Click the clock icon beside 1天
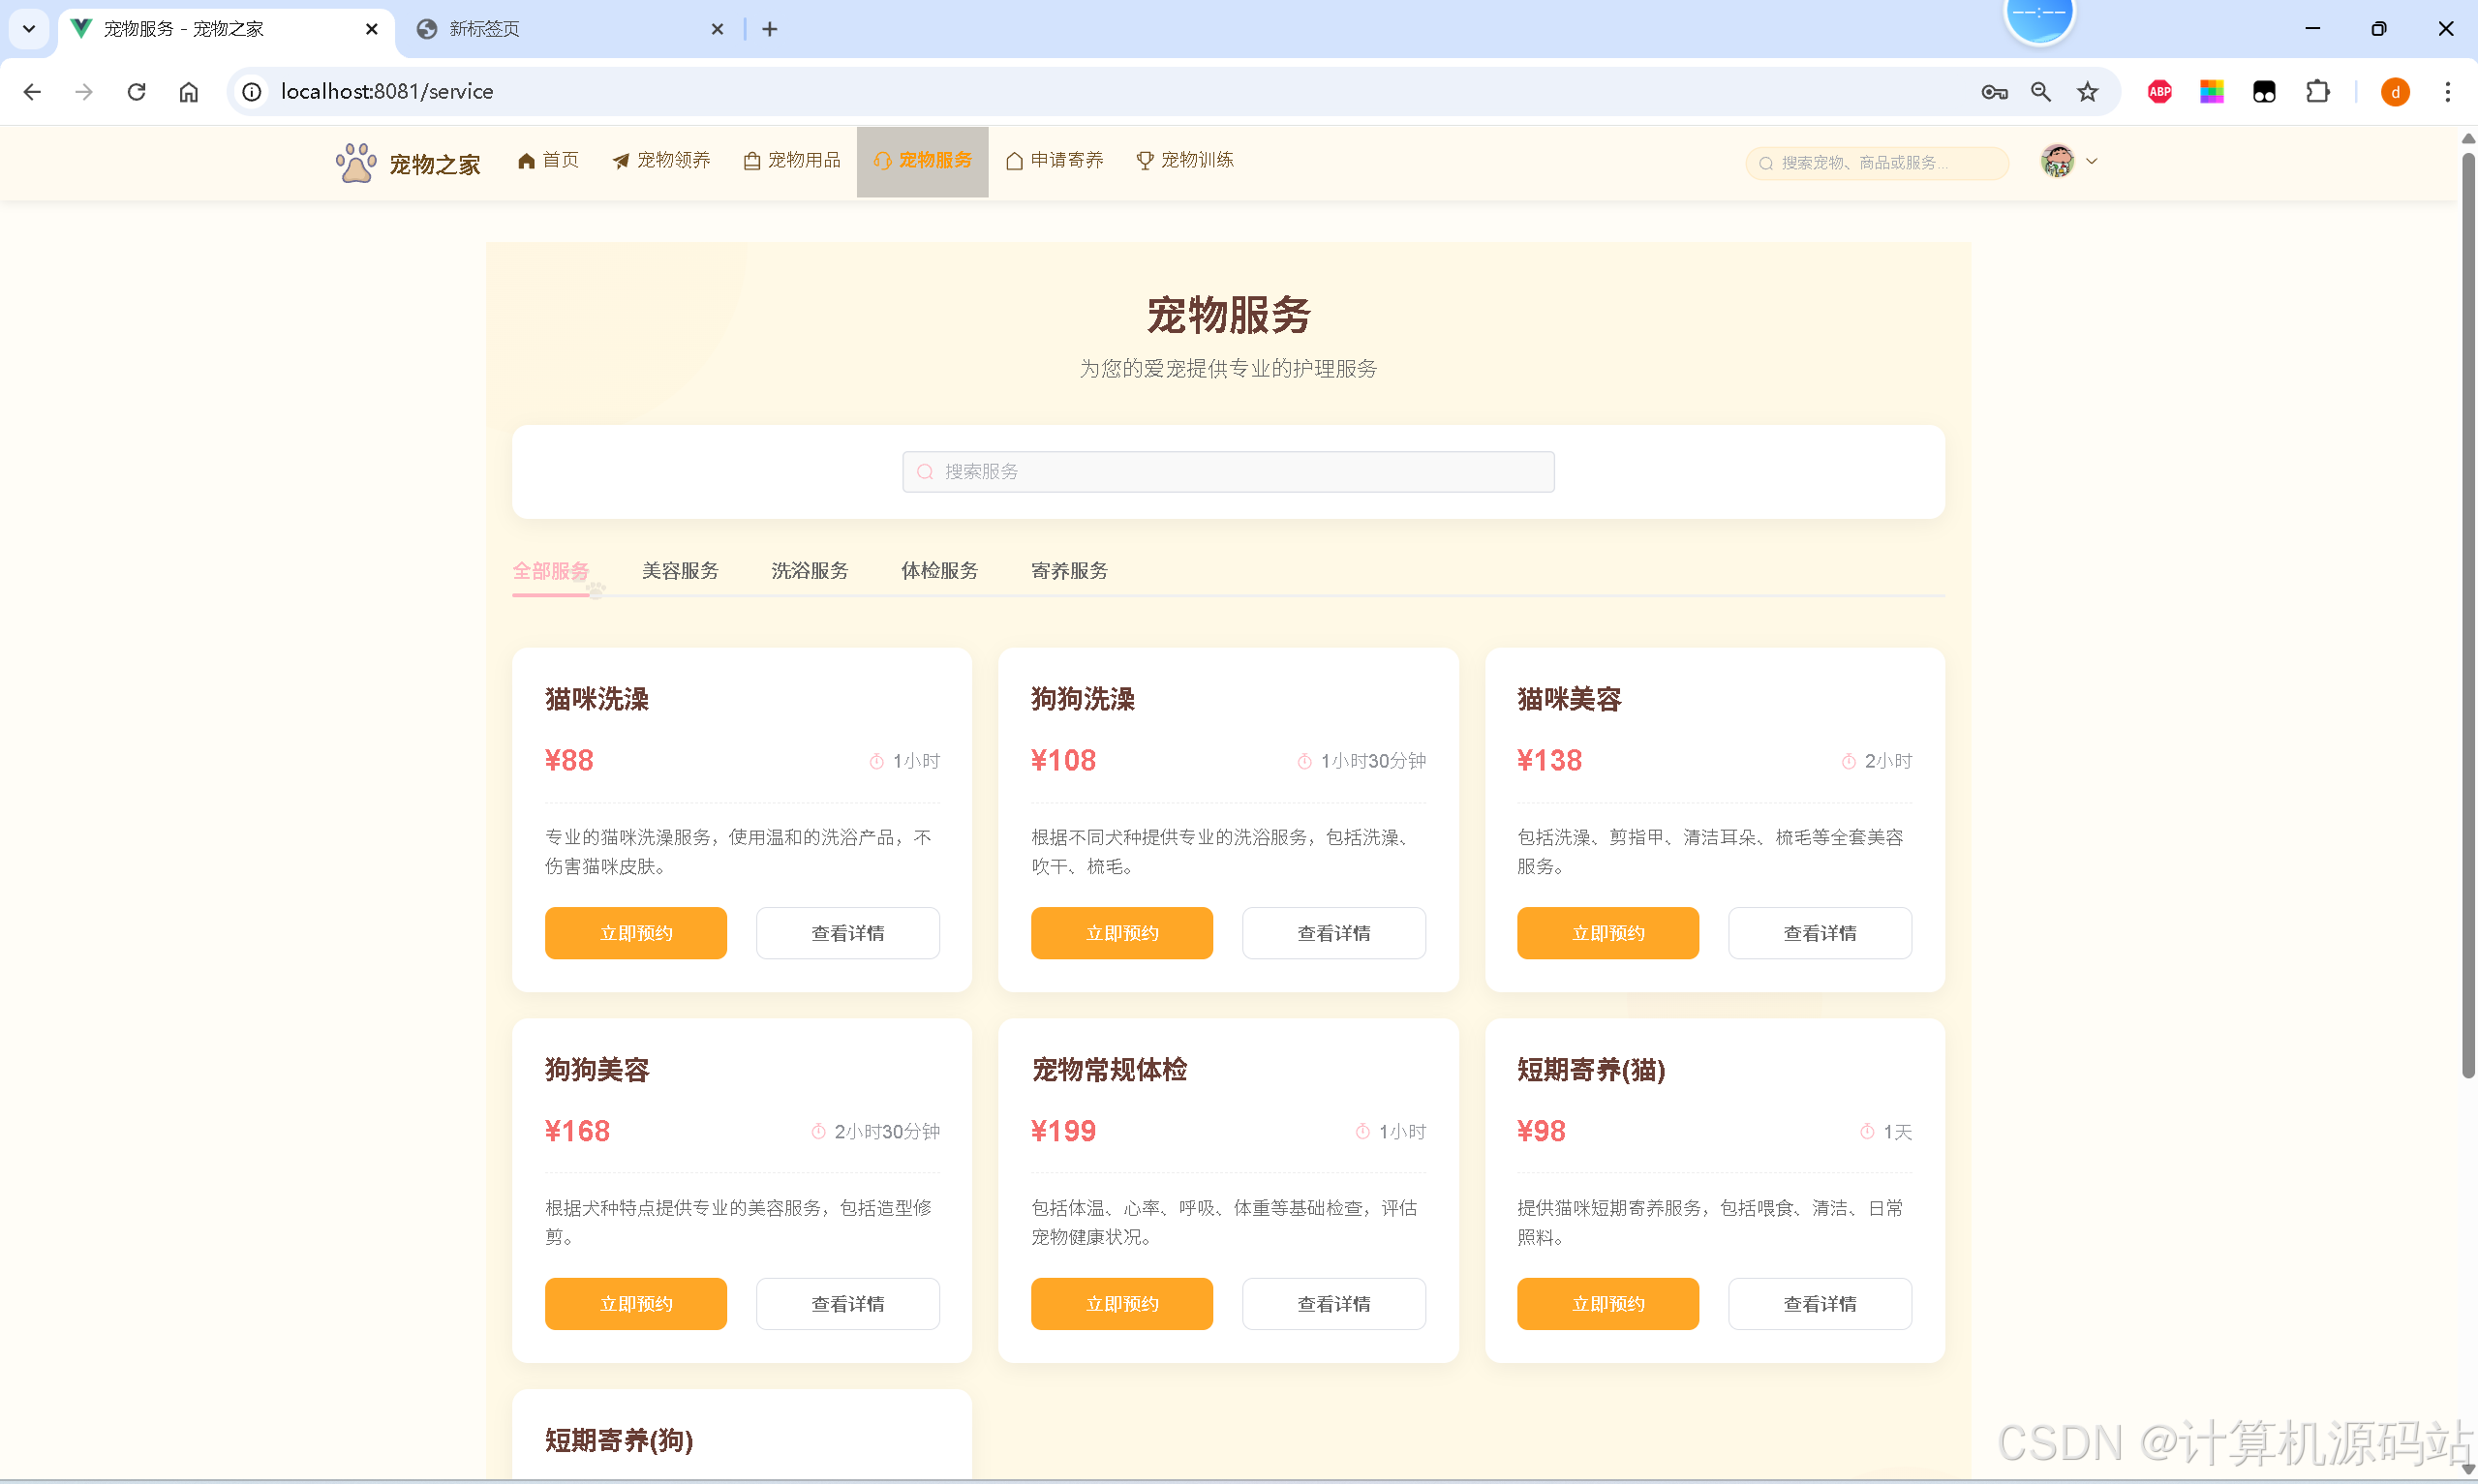Viewport: 2478px width, 1484px height. 1867,1132
